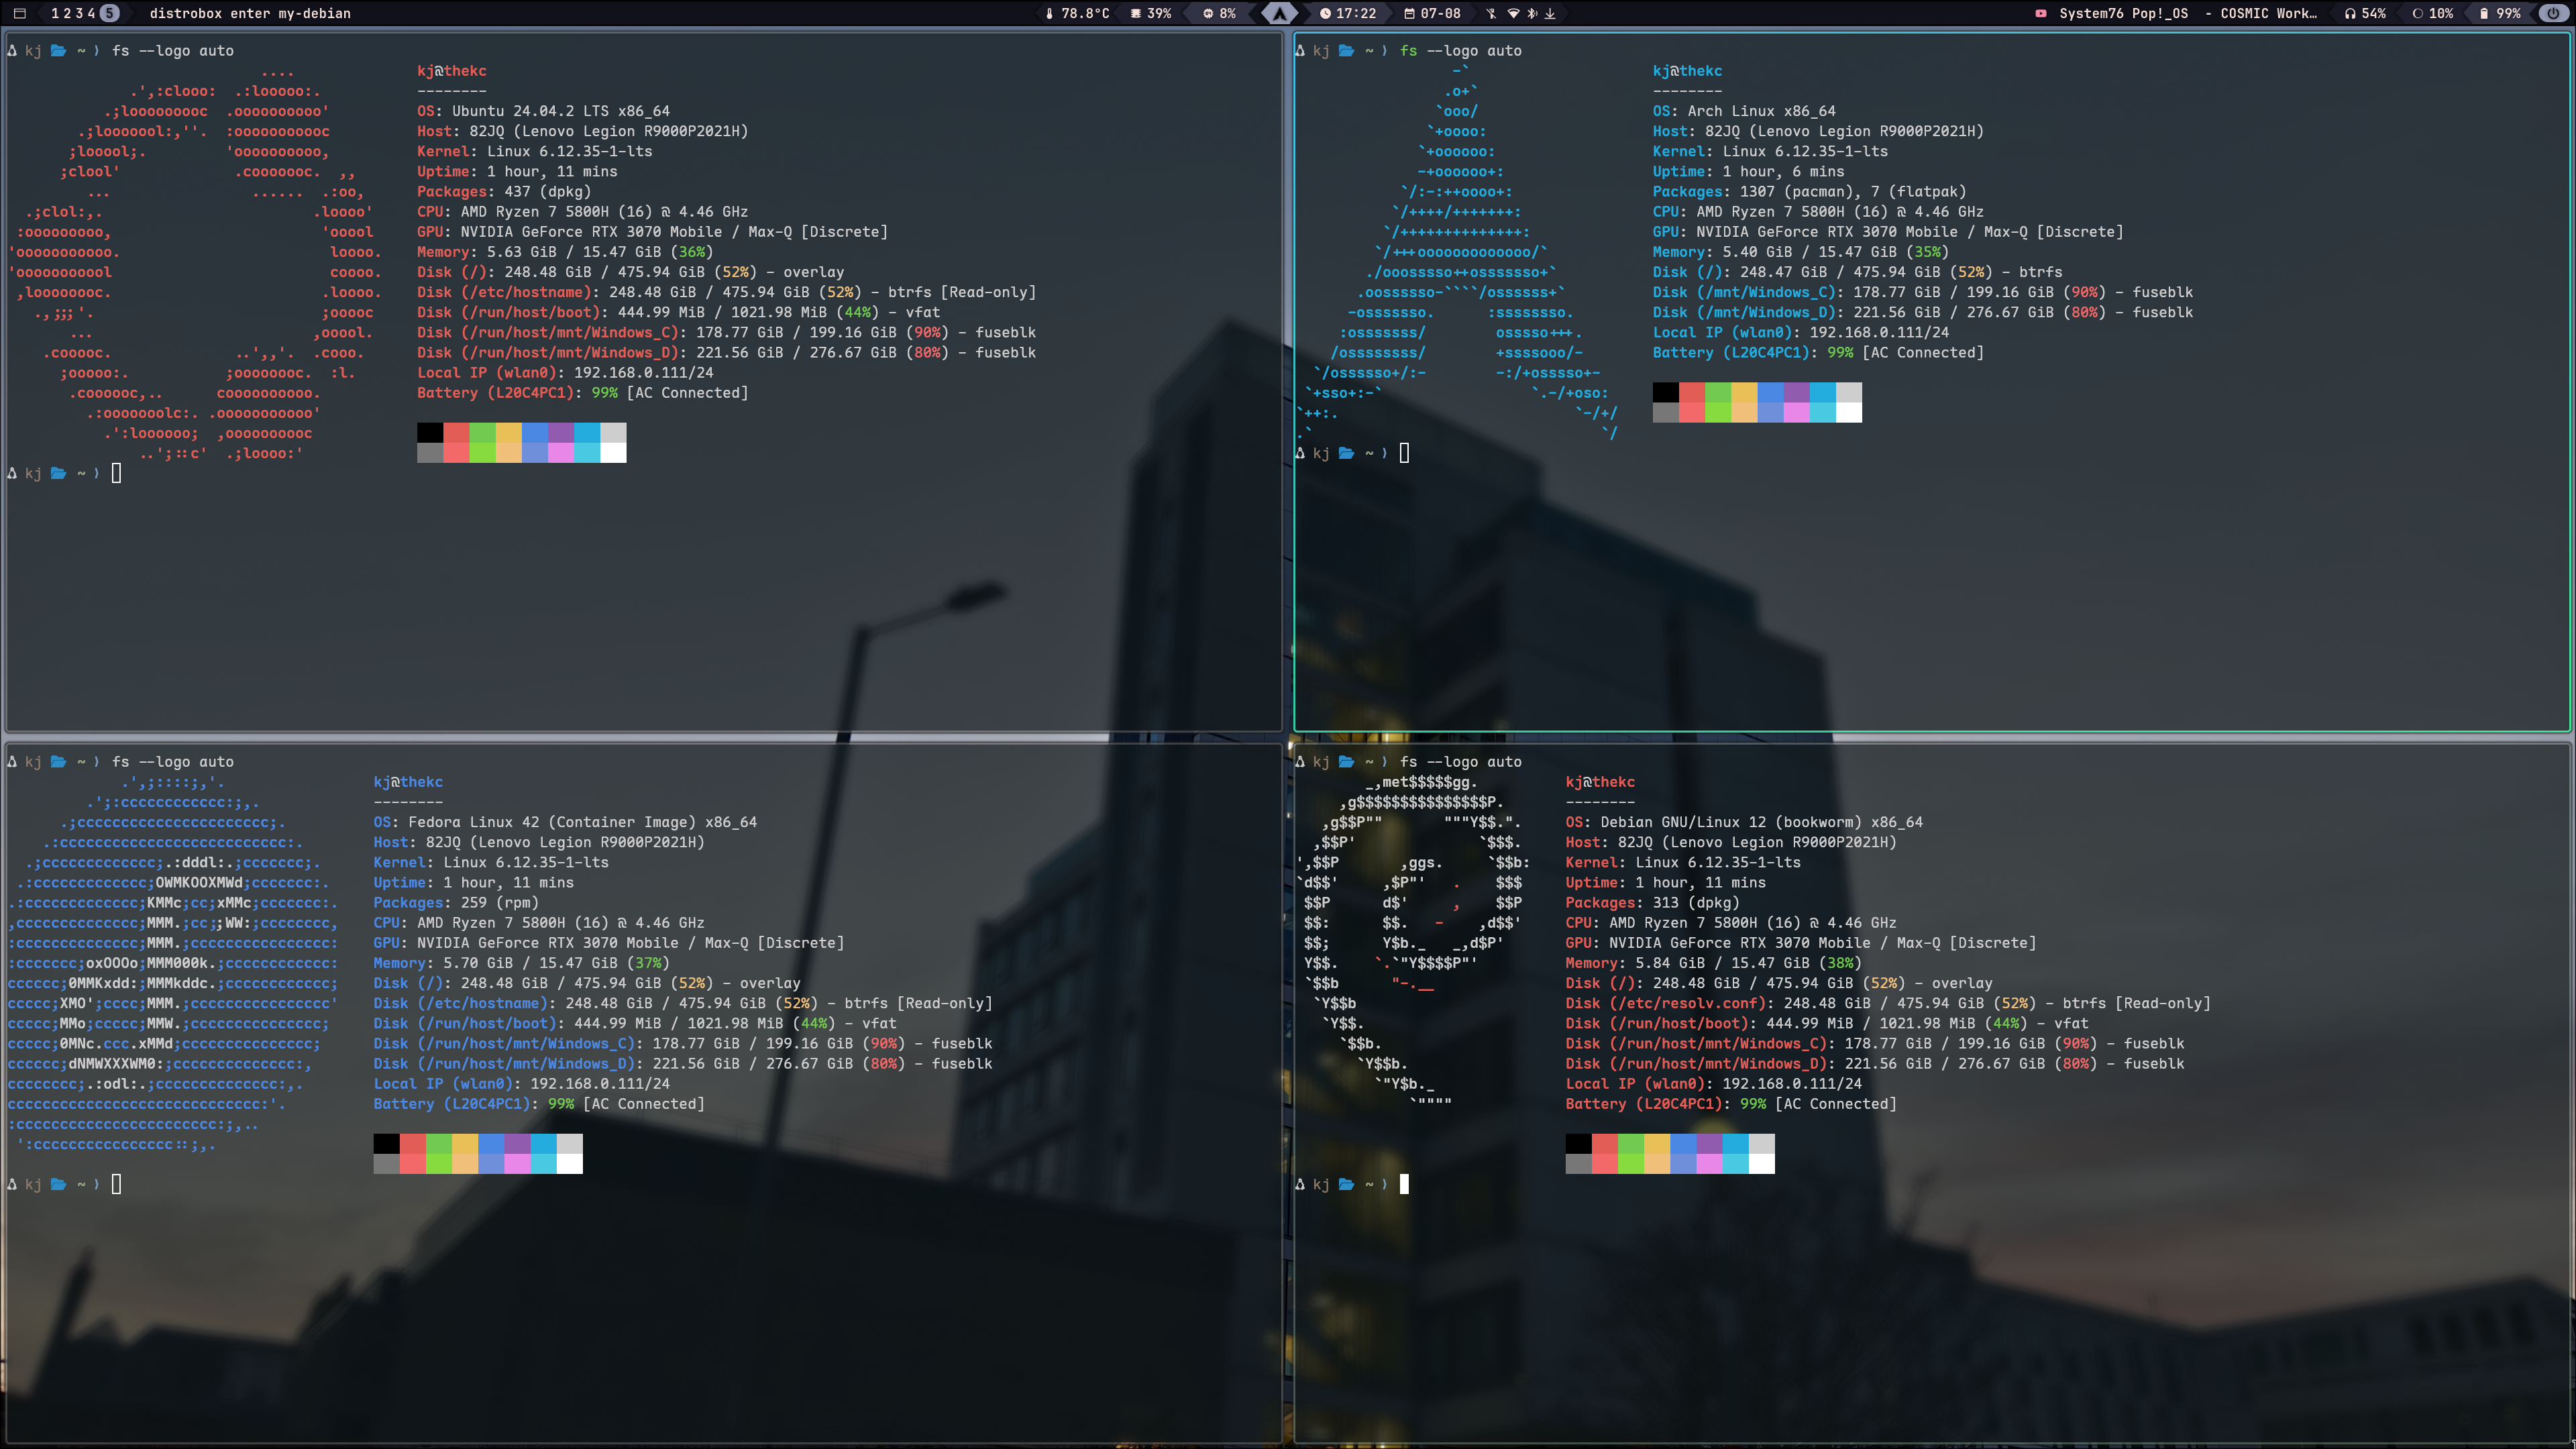Click 'OS: Arch Linux x86_64' line

[1744, 111]
